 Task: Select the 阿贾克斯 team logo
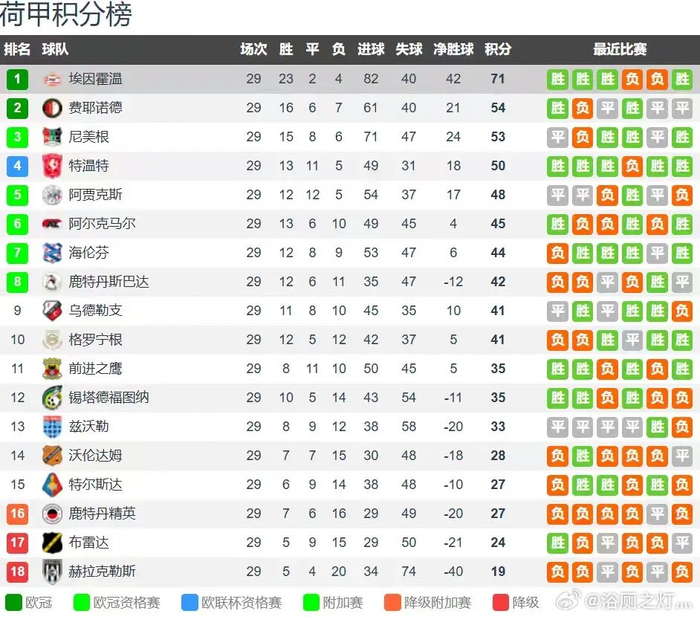[52, 195]
